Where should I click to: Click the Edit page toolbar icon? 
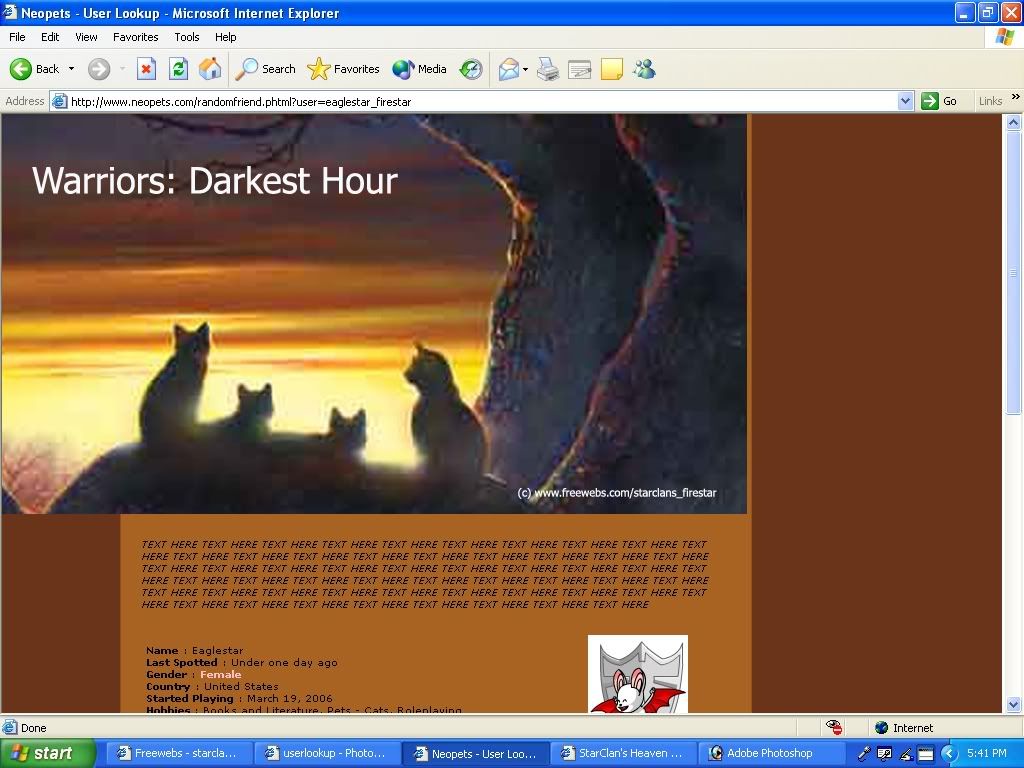(579, 69)
